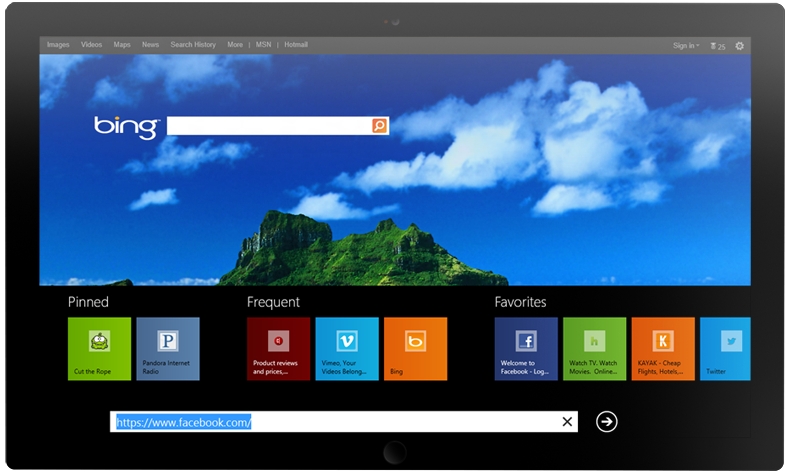Image resolution: width=790 pixels, height=475 pixels.
Task: Open the Product reviews and prices tile
Action: (278, 349)
